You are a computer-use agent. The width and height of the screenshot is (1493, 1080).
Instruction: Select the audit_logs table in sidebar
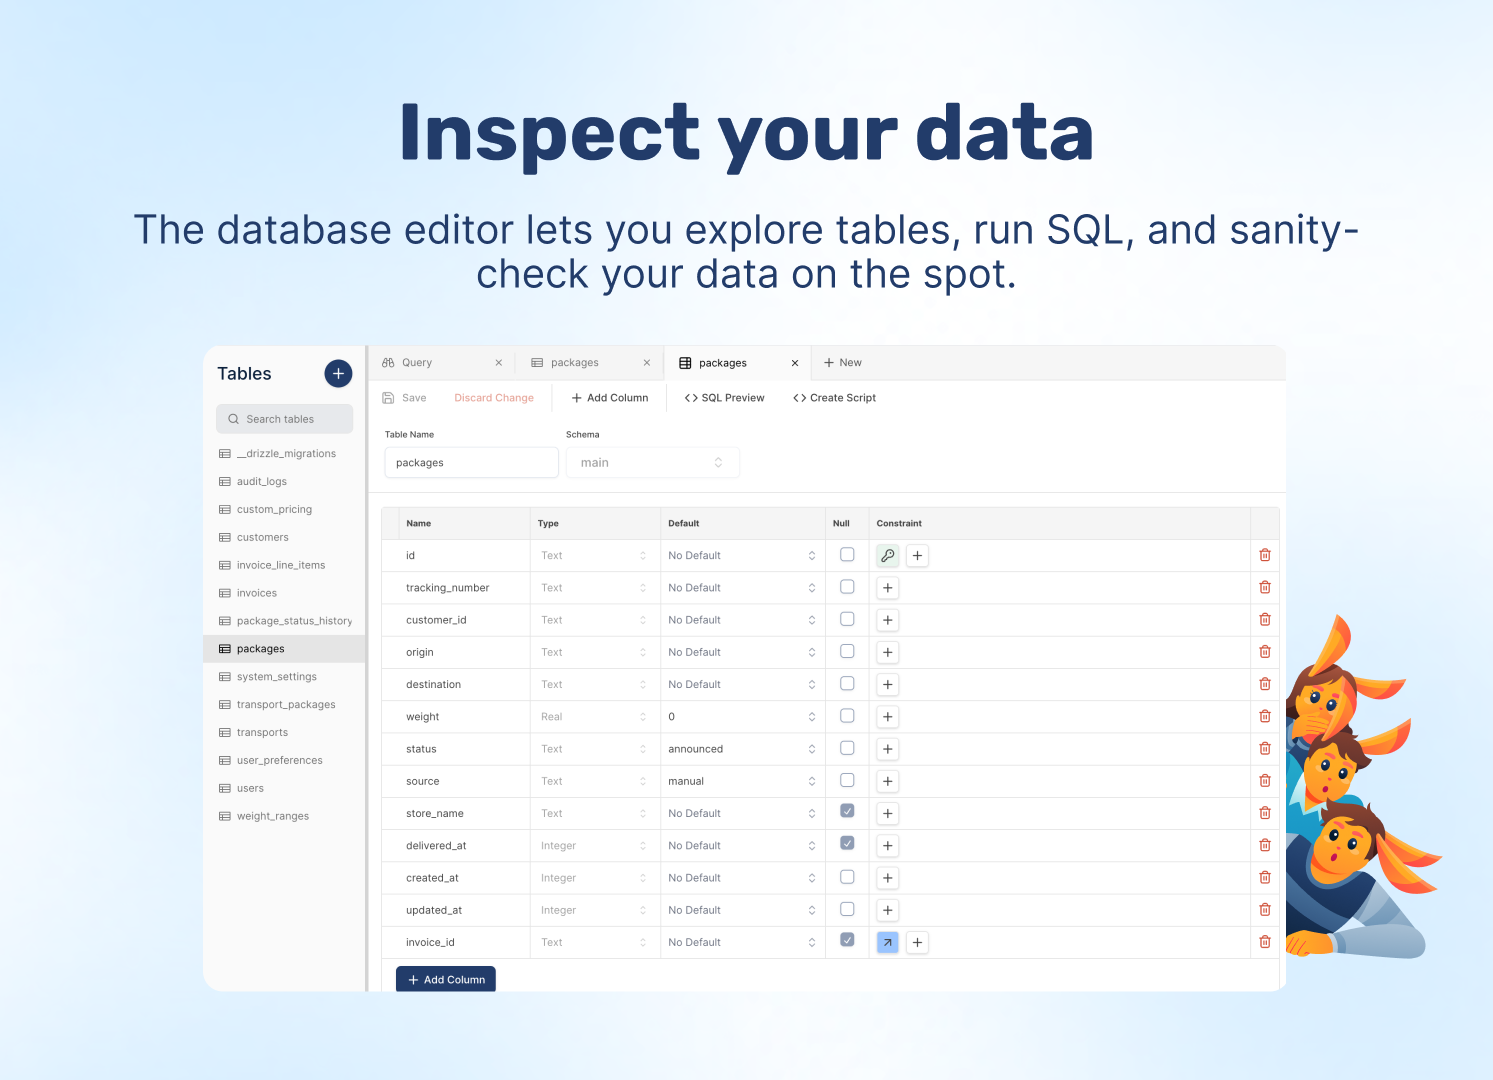285,481
